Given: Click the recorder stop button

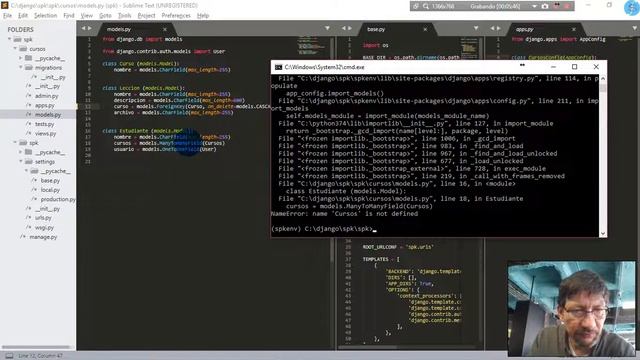Looking at the screenshot, I should click(x=567, y=6).
